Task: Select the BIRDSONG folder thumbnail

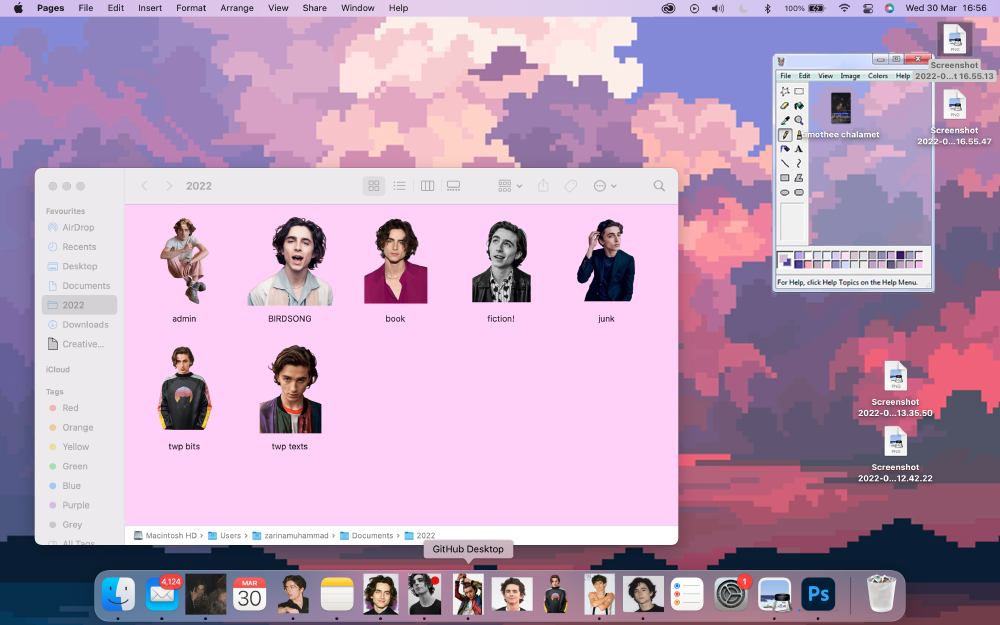Action: click(290, 262)
